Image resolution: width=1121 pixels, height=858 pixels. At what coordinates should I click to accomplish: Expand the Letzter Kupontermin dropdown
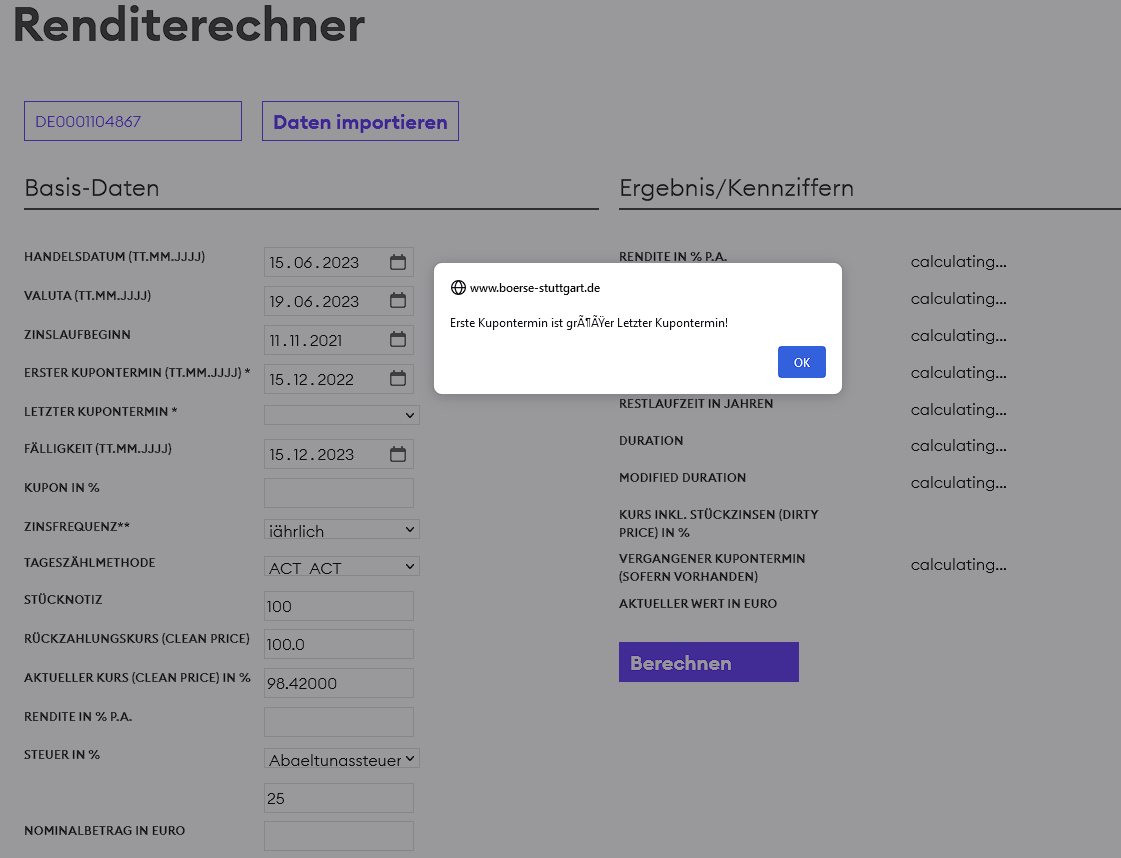tap(341, 415)
